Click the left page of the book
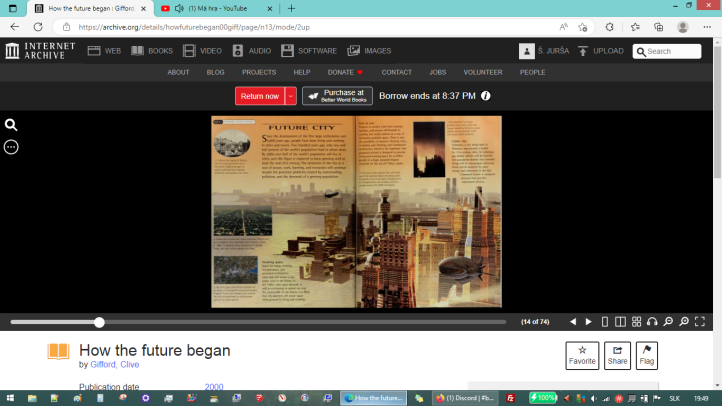 [283, 212]
